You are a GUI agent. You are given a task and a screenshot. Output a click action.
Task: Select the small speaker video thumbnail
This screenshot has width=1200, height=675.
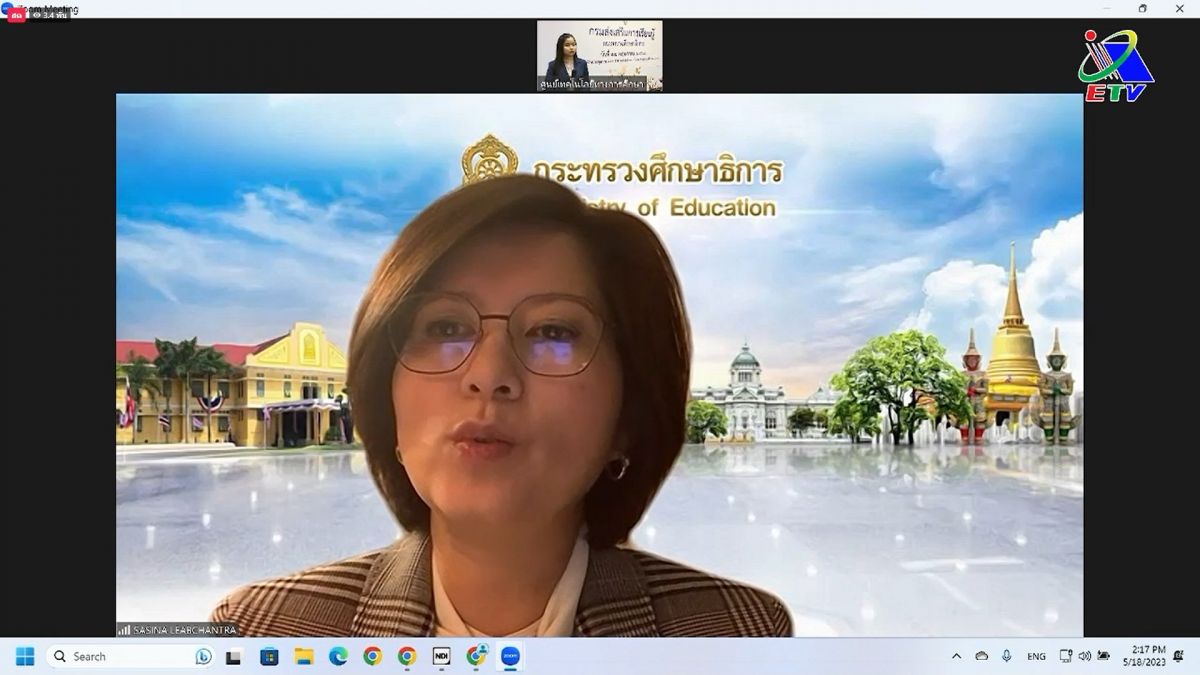click(x=599, y=56)
